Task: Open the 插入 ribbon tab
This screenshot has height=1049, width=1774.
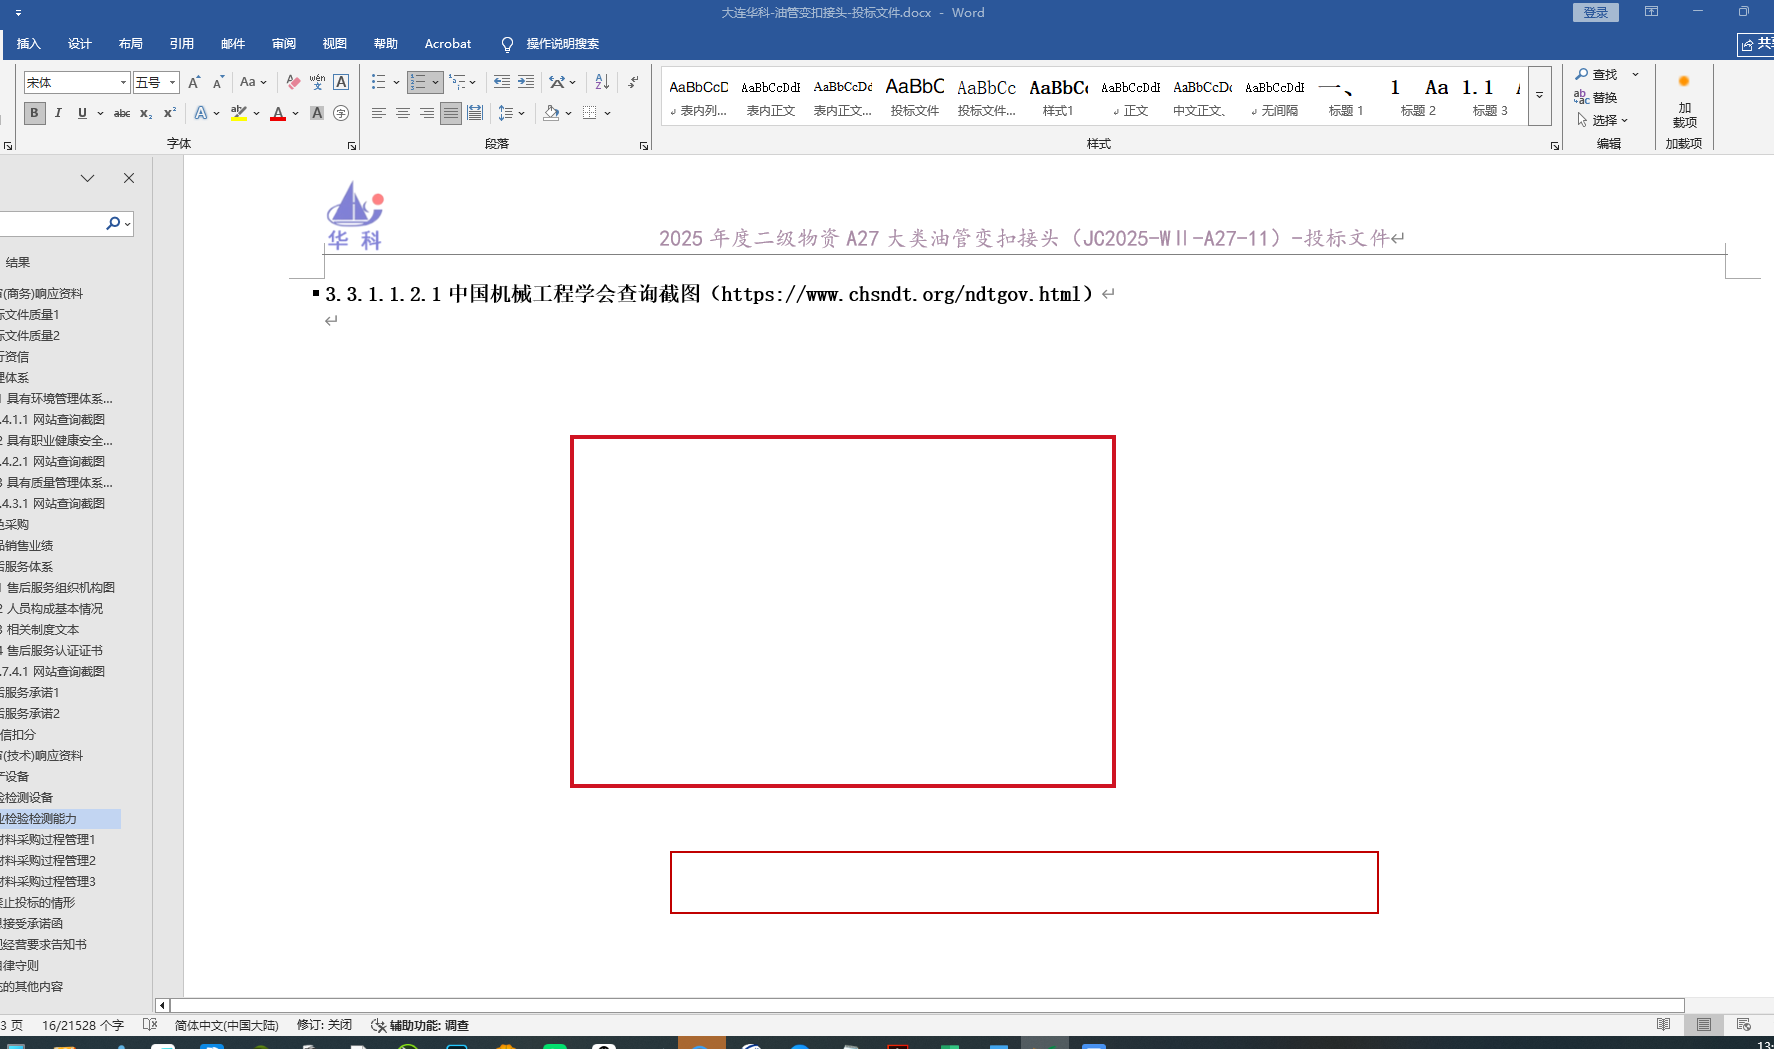Action: tap(29, 44)
